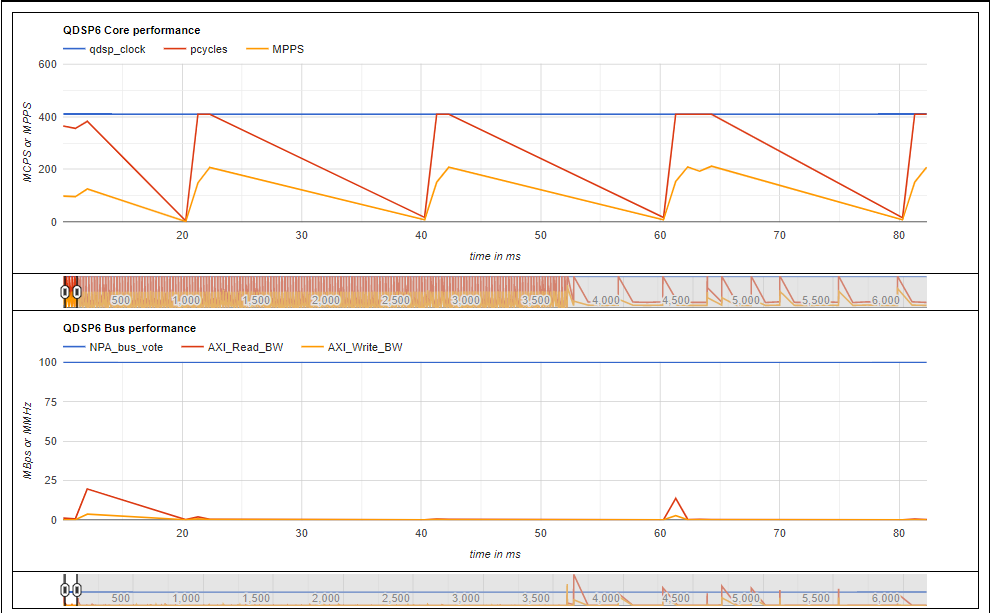Click the pcycles legend entry
This screenshot has width=990, height=613.
coord(196,49)
